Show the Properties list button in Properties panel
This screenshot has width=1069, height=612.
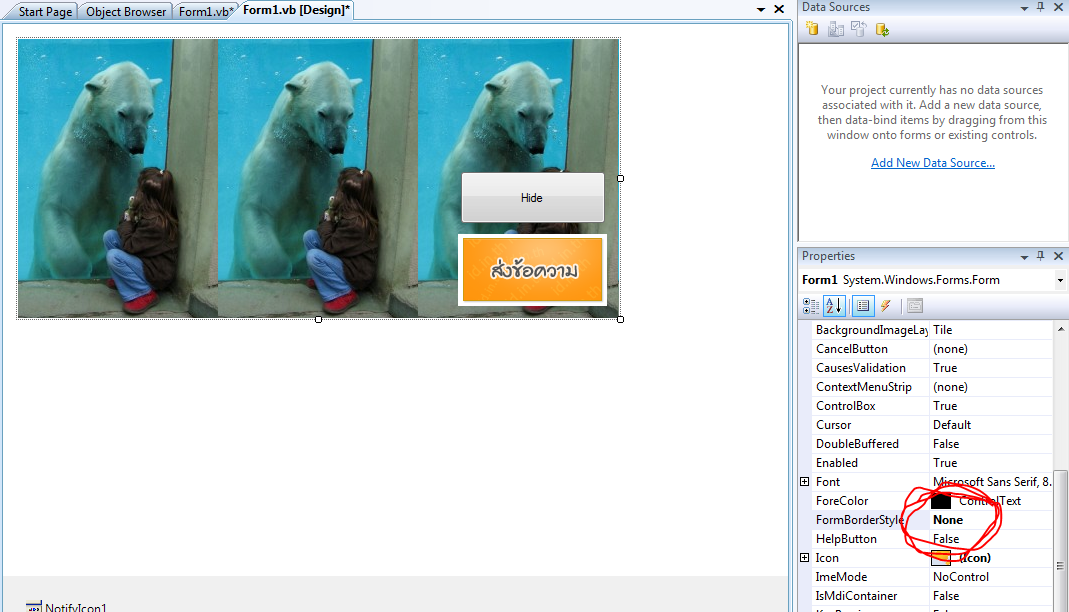(x=862, y=306)
